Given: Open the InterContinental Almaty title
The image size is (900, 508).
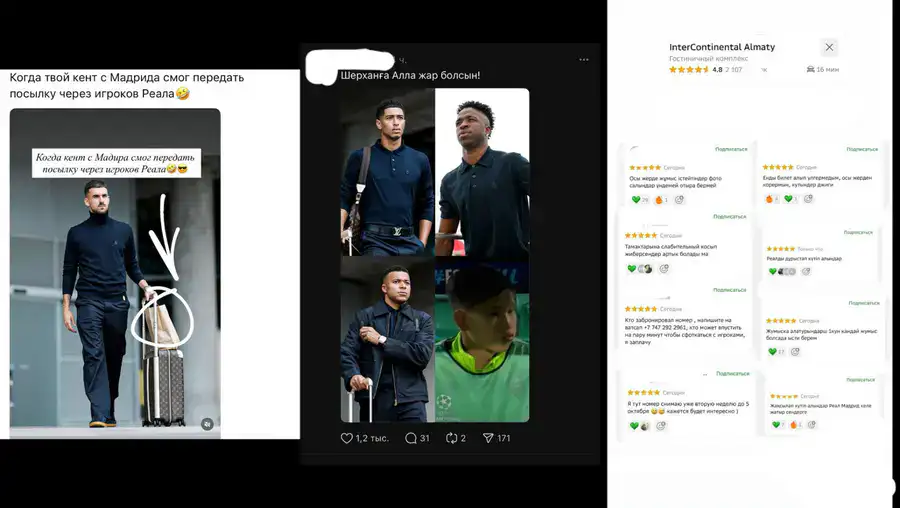Looking at the screenshot, I should [x=721, y=47].
